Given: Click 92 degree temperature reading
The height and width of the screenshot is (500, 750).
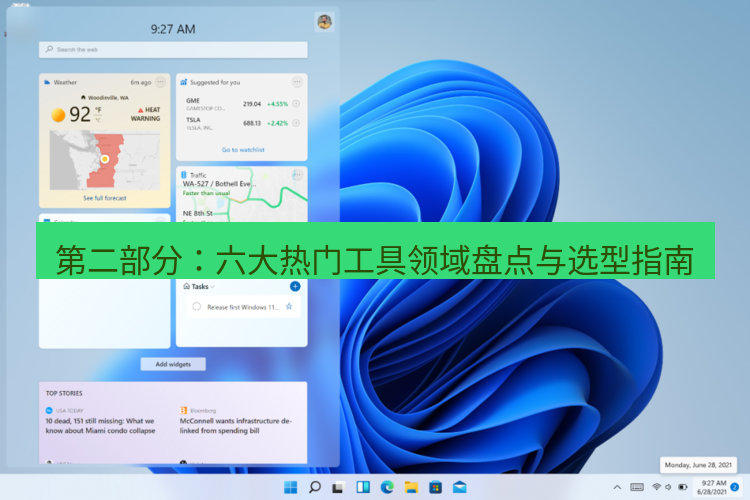Looking at the screenshot, I should click(x=80, y=114).
